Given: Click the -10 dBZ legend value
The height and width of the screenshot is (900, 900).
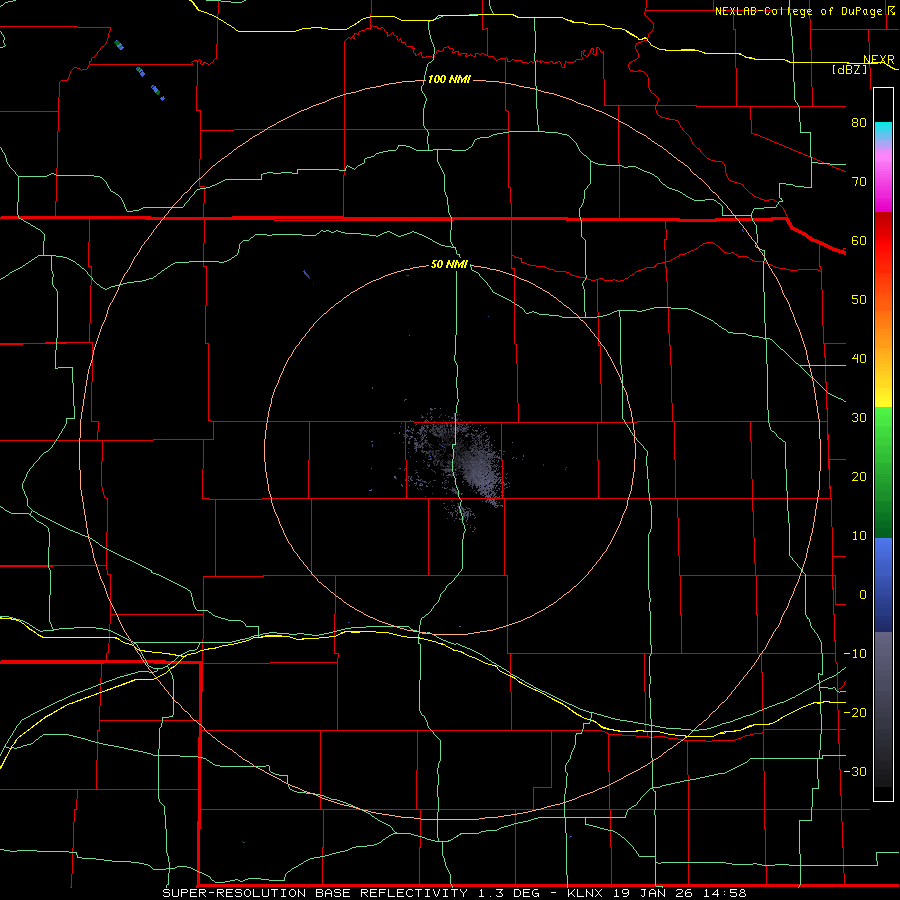Looking at the screenshot, I should pos(855,654).
